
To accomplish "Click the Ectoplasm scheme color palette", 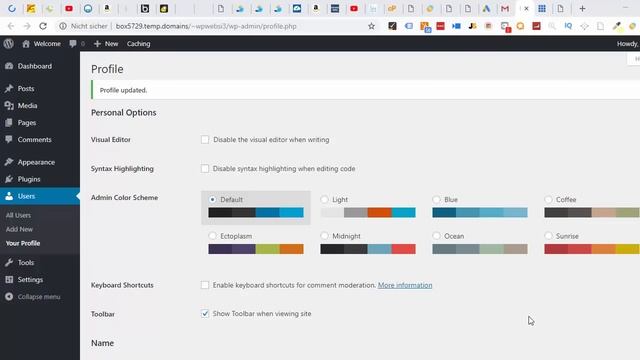I will [256, 249].
